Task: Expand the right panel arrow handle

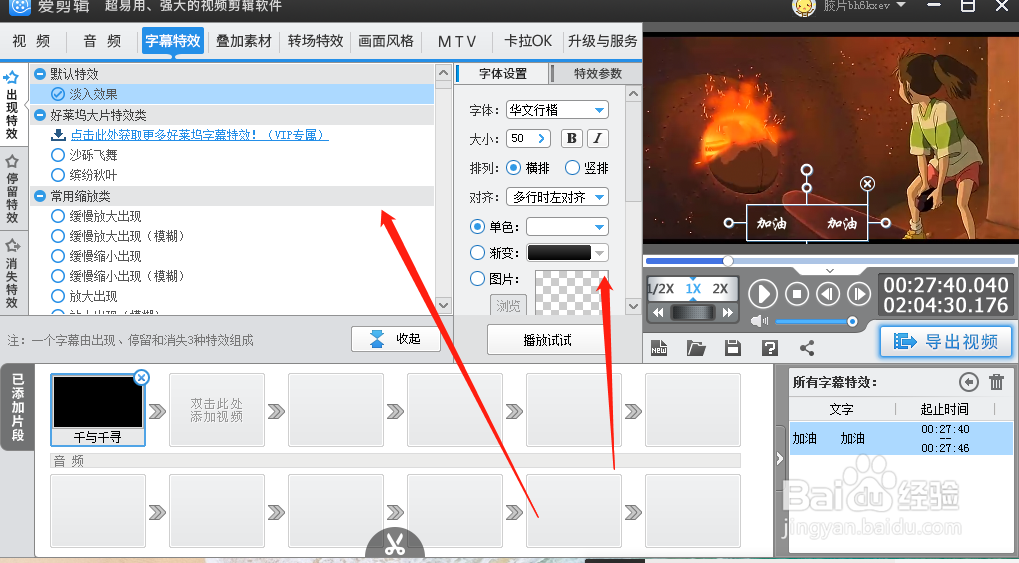Action: click(x=780, y=458)
